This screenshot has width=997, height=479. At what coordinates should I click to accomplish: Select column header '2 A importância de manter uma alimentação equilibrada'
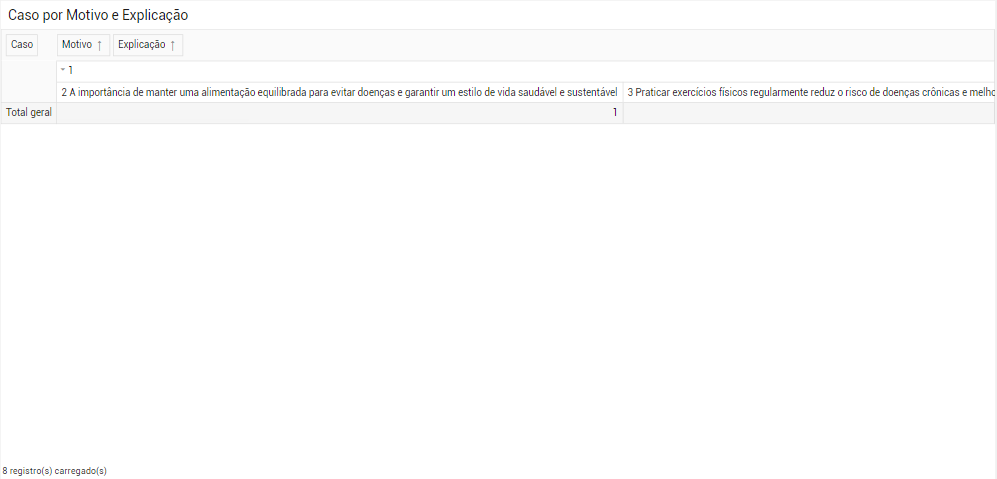340,92
